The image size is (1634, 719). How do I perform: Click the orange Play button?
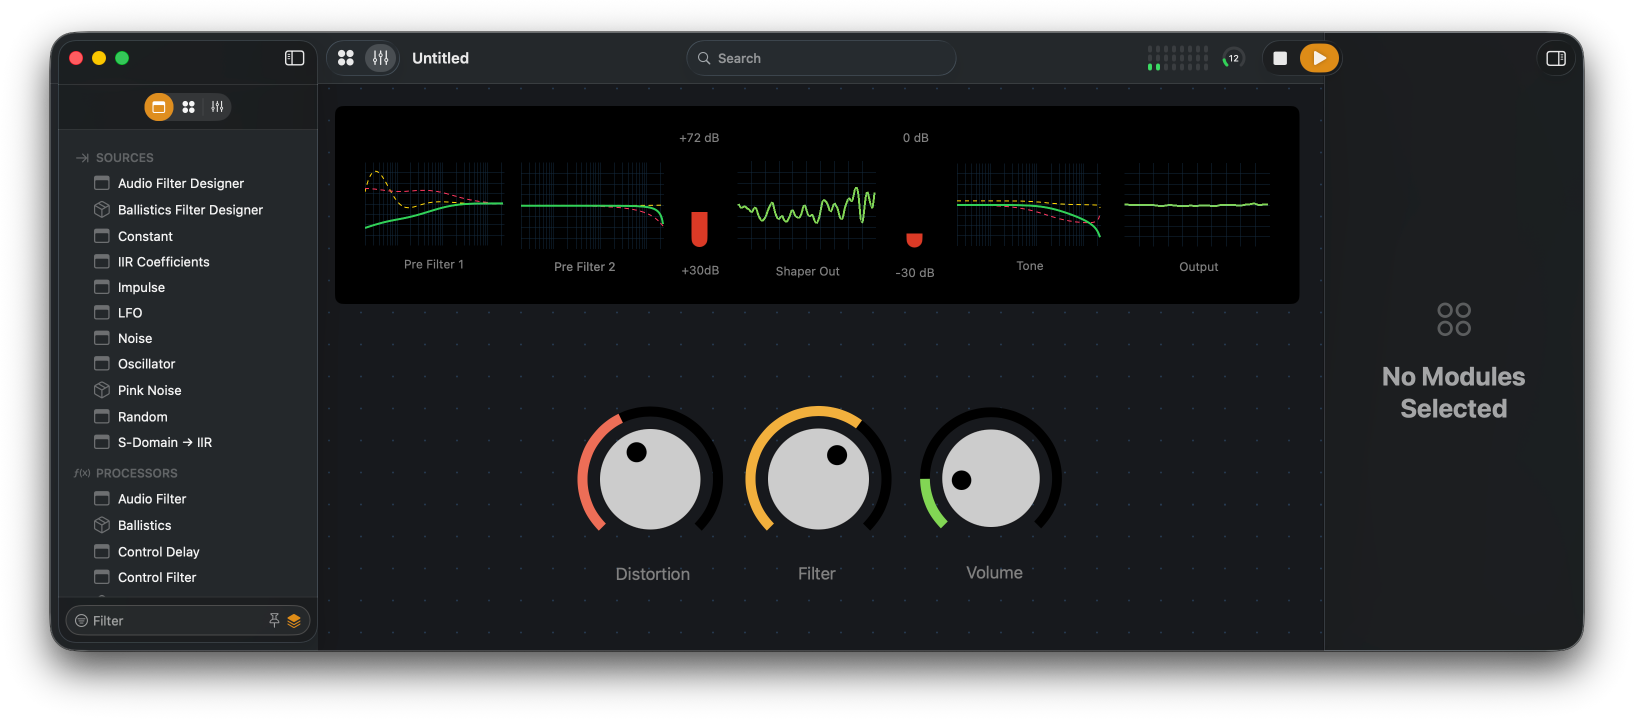pyautogui.click(x=1319, y=58)
